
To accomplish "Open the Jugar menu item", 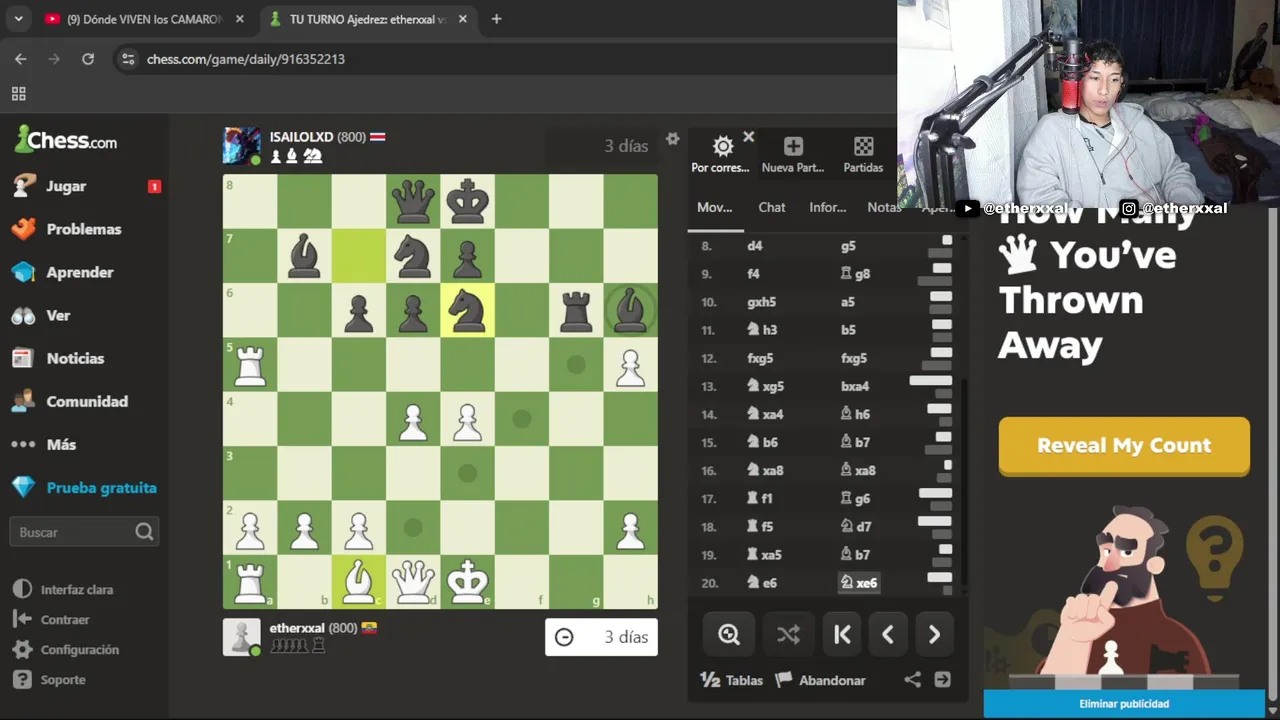I will [66, 186].
